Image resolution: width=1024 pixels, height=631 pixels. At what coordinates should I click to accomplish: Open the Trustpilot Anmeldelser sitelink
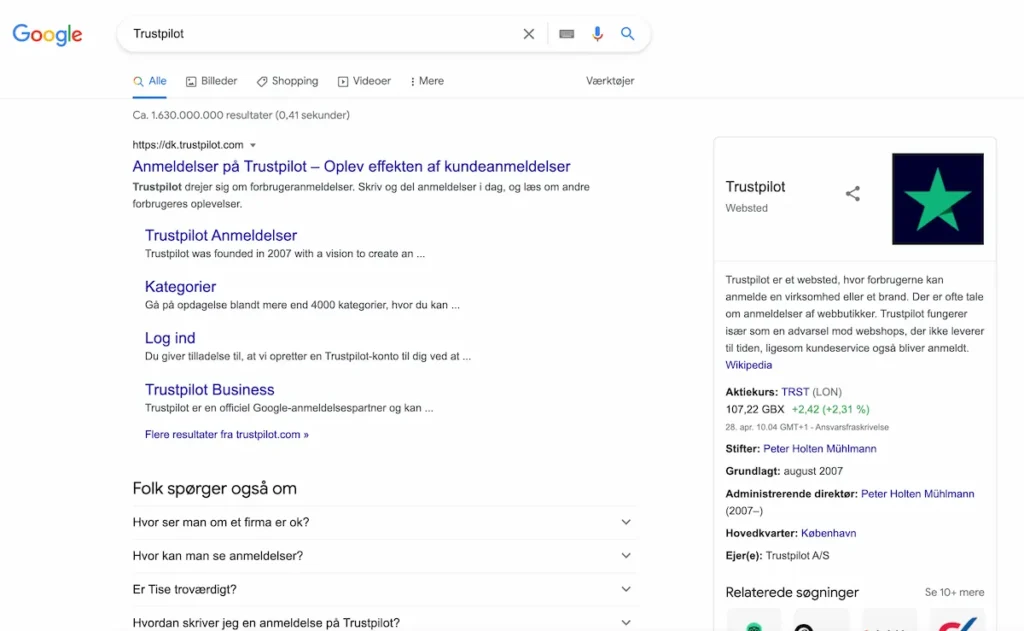click(221, 235)
